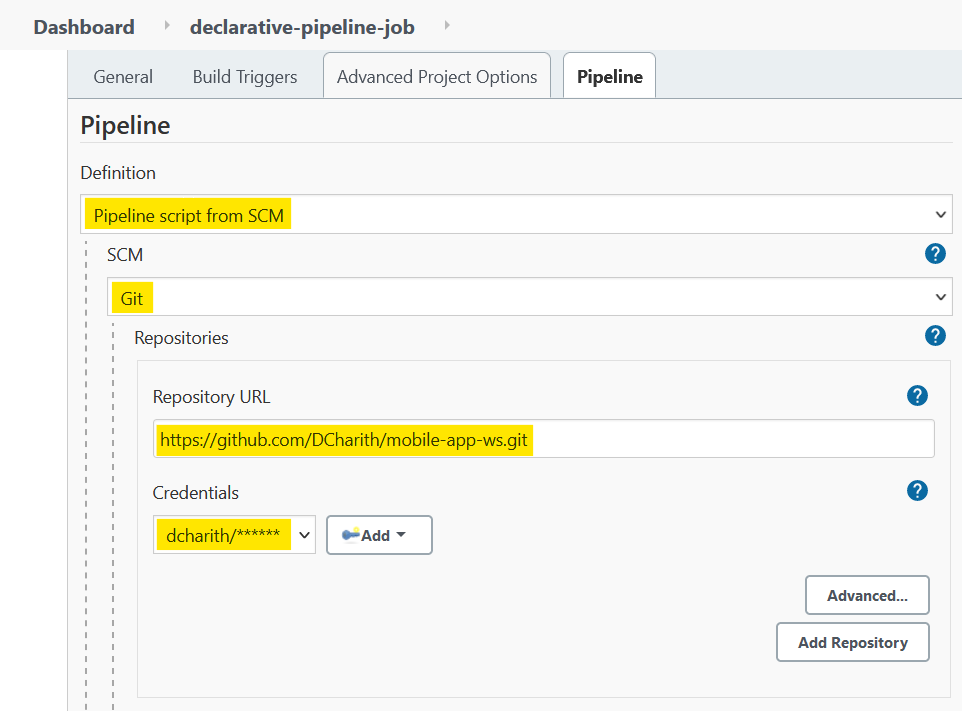Viewport: 962px width, 711px height.
Task: Open the SCM Git dropdown
Action: click(529, 297)
